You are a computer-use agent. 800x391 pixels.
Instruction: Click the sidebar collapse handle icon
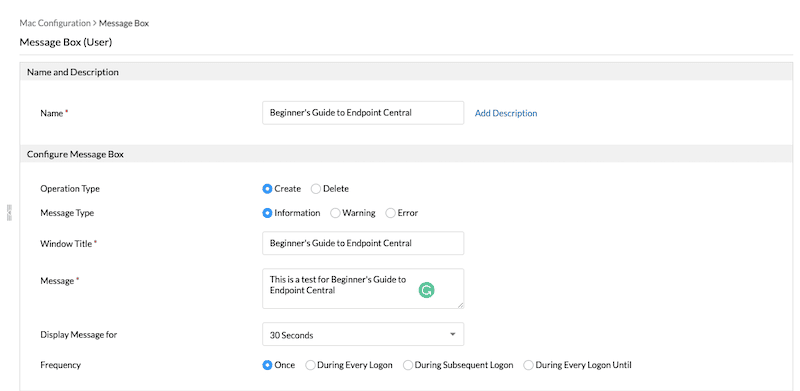coord(9,212)
